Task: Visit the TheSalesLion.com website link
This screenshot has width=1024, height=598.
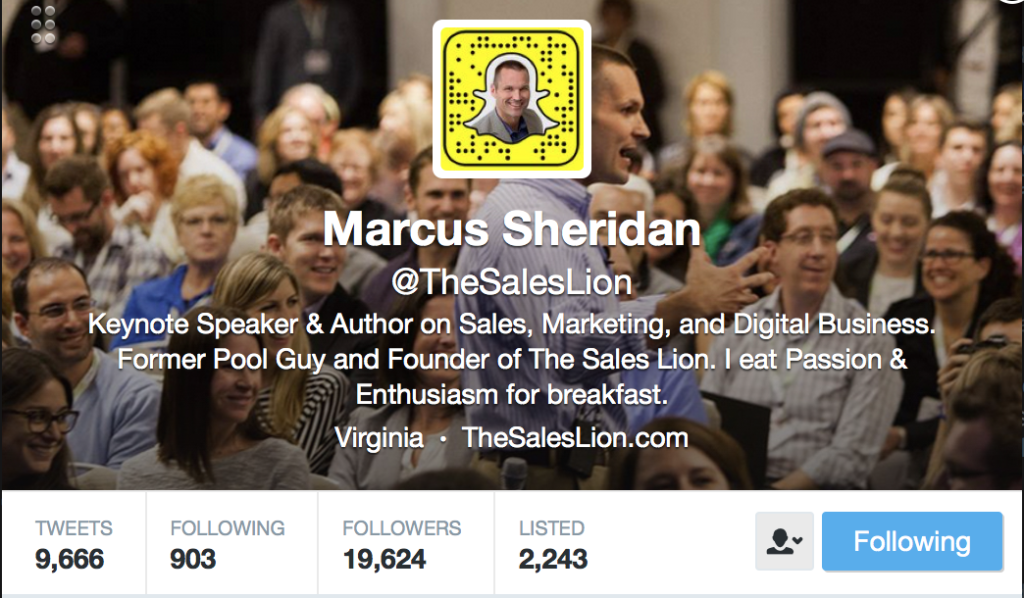Action: 575,437
